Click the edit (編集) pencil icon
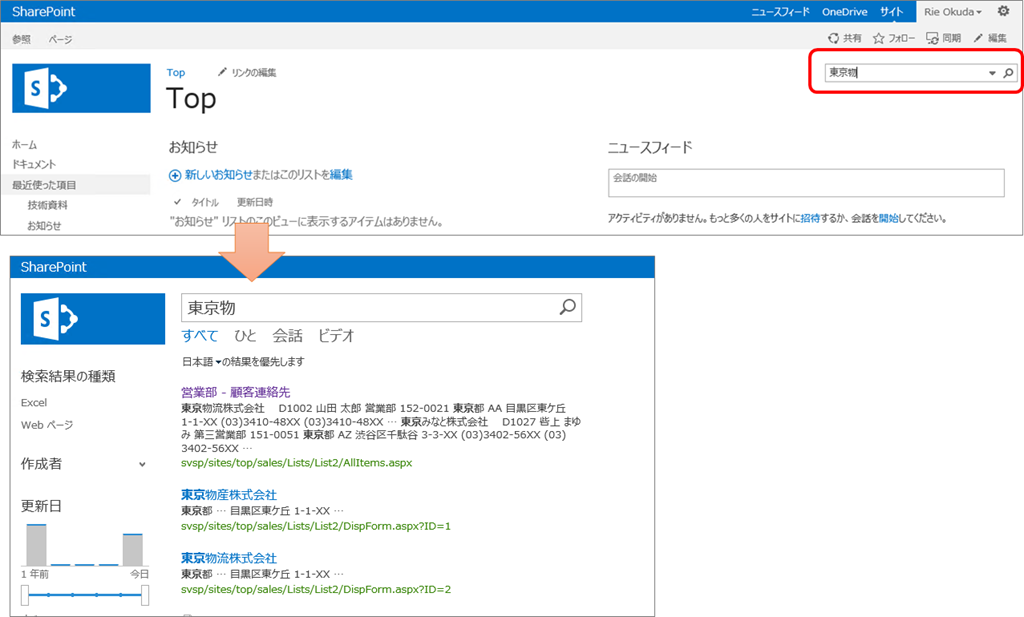Image resolution: width=1024 pixels, height=617 pixels. [x=978, y=38]
